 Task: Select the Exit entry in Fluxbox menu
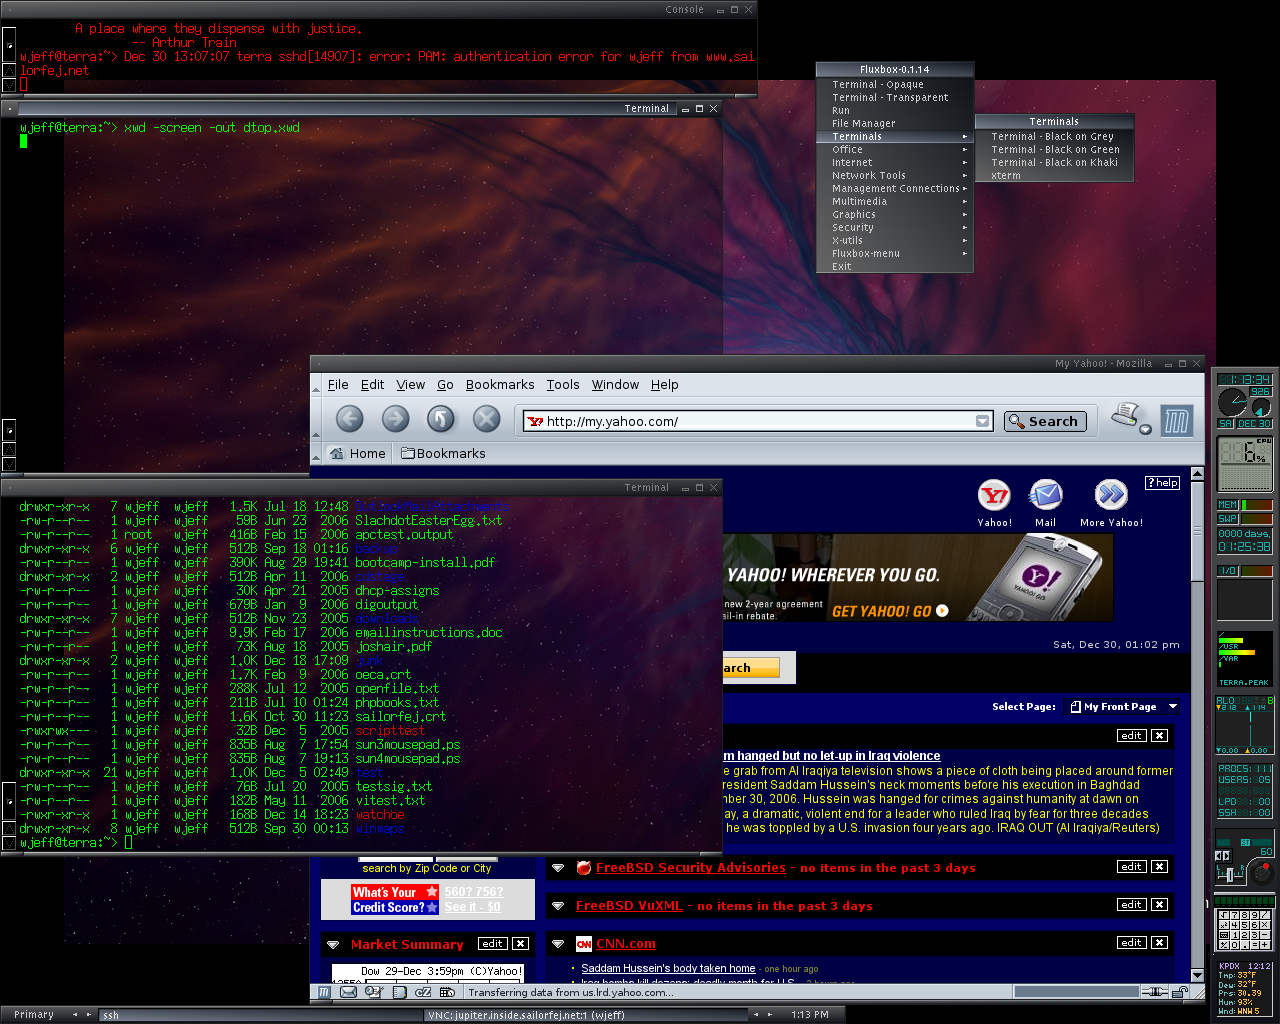click(x=895, y=267)
